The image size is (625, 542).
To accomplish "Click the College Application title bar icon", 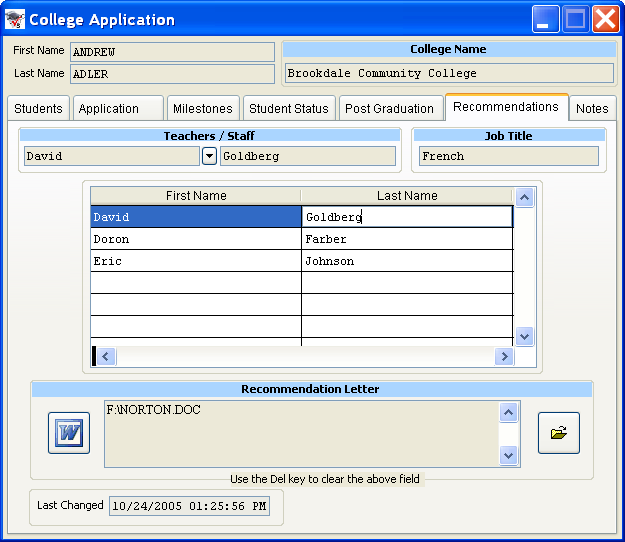I will click(15, 19).
